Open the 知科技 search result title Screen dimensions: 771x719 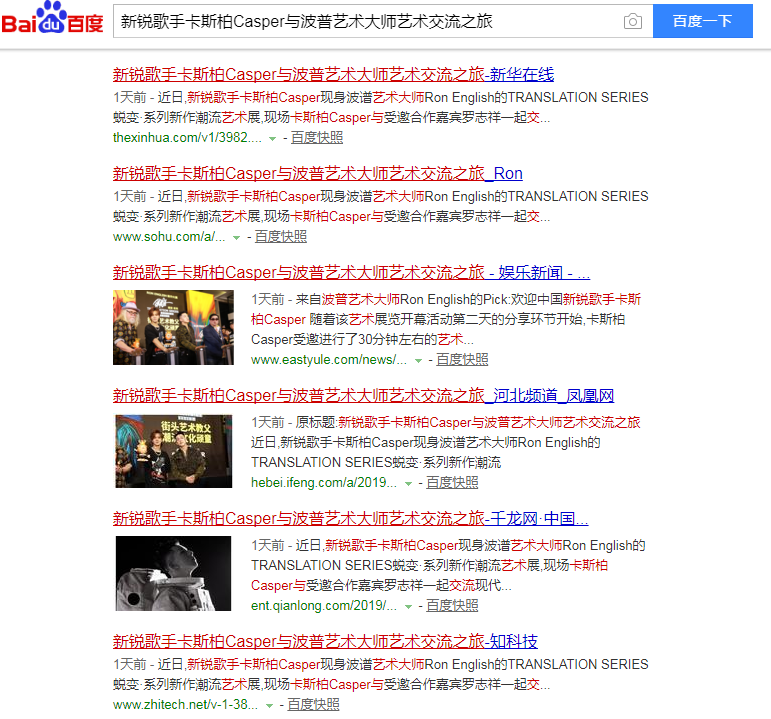(325, 641)
